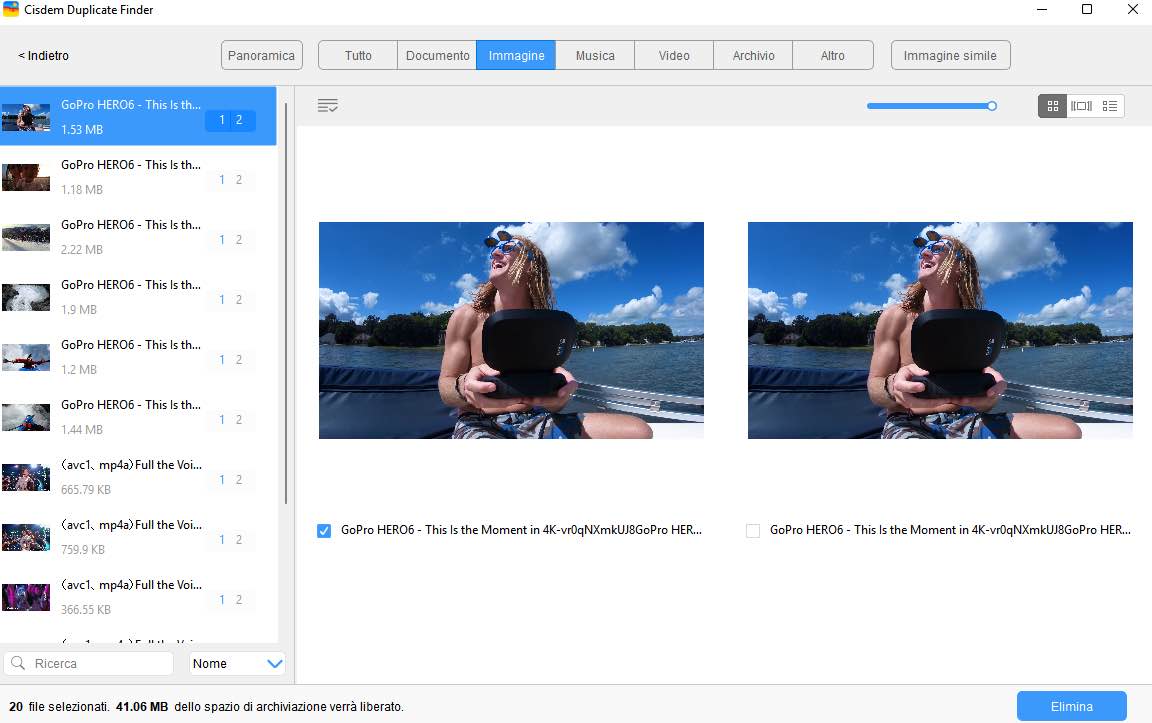Switch to side-by-side comparison view
Screen dimensions: 1152x723
pyautogui.click(x=1081, y=105)
